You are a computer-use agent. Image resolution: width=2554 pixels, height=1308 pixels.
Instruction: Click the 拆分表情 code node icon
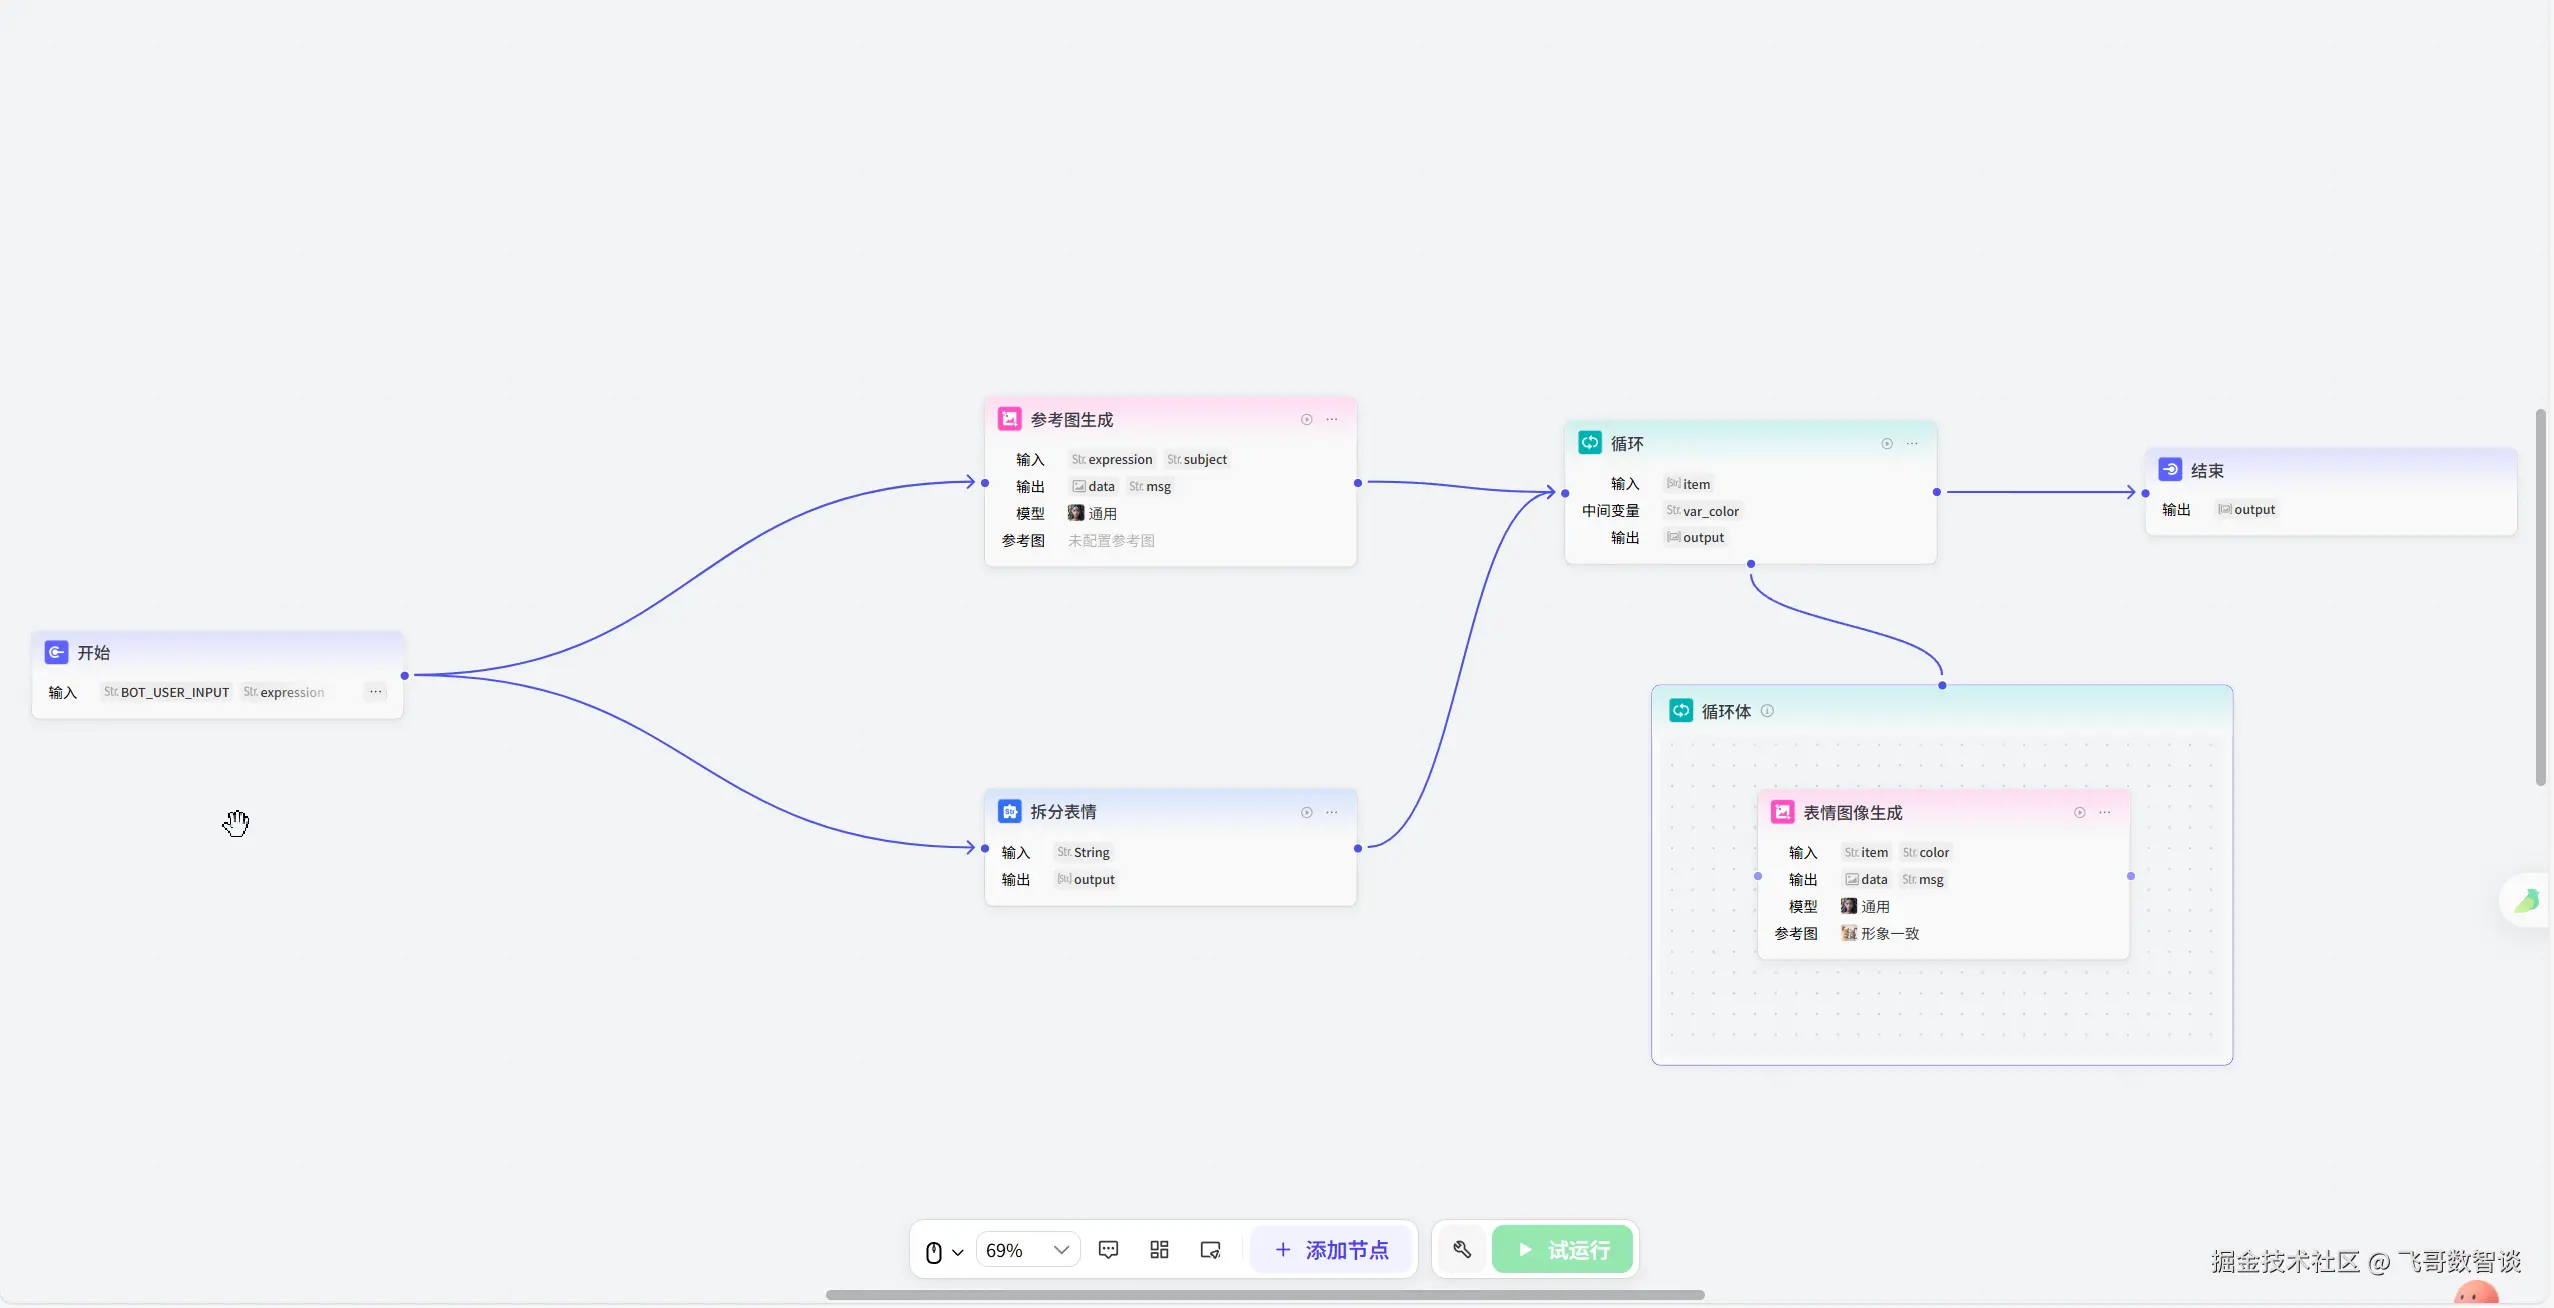[1010, 811]
